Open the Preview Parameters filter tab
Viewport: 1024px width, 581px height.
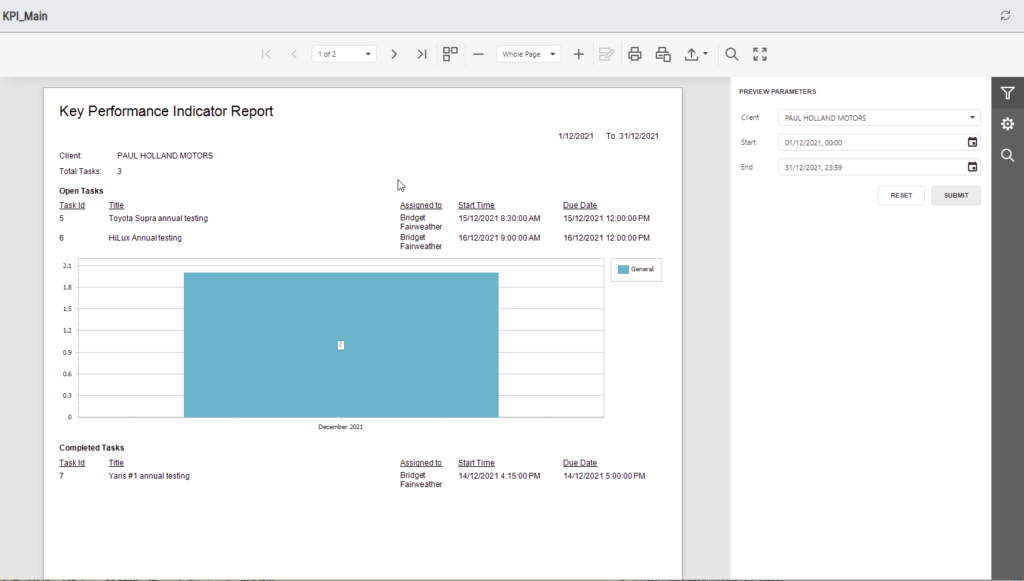click(1008, 93)
